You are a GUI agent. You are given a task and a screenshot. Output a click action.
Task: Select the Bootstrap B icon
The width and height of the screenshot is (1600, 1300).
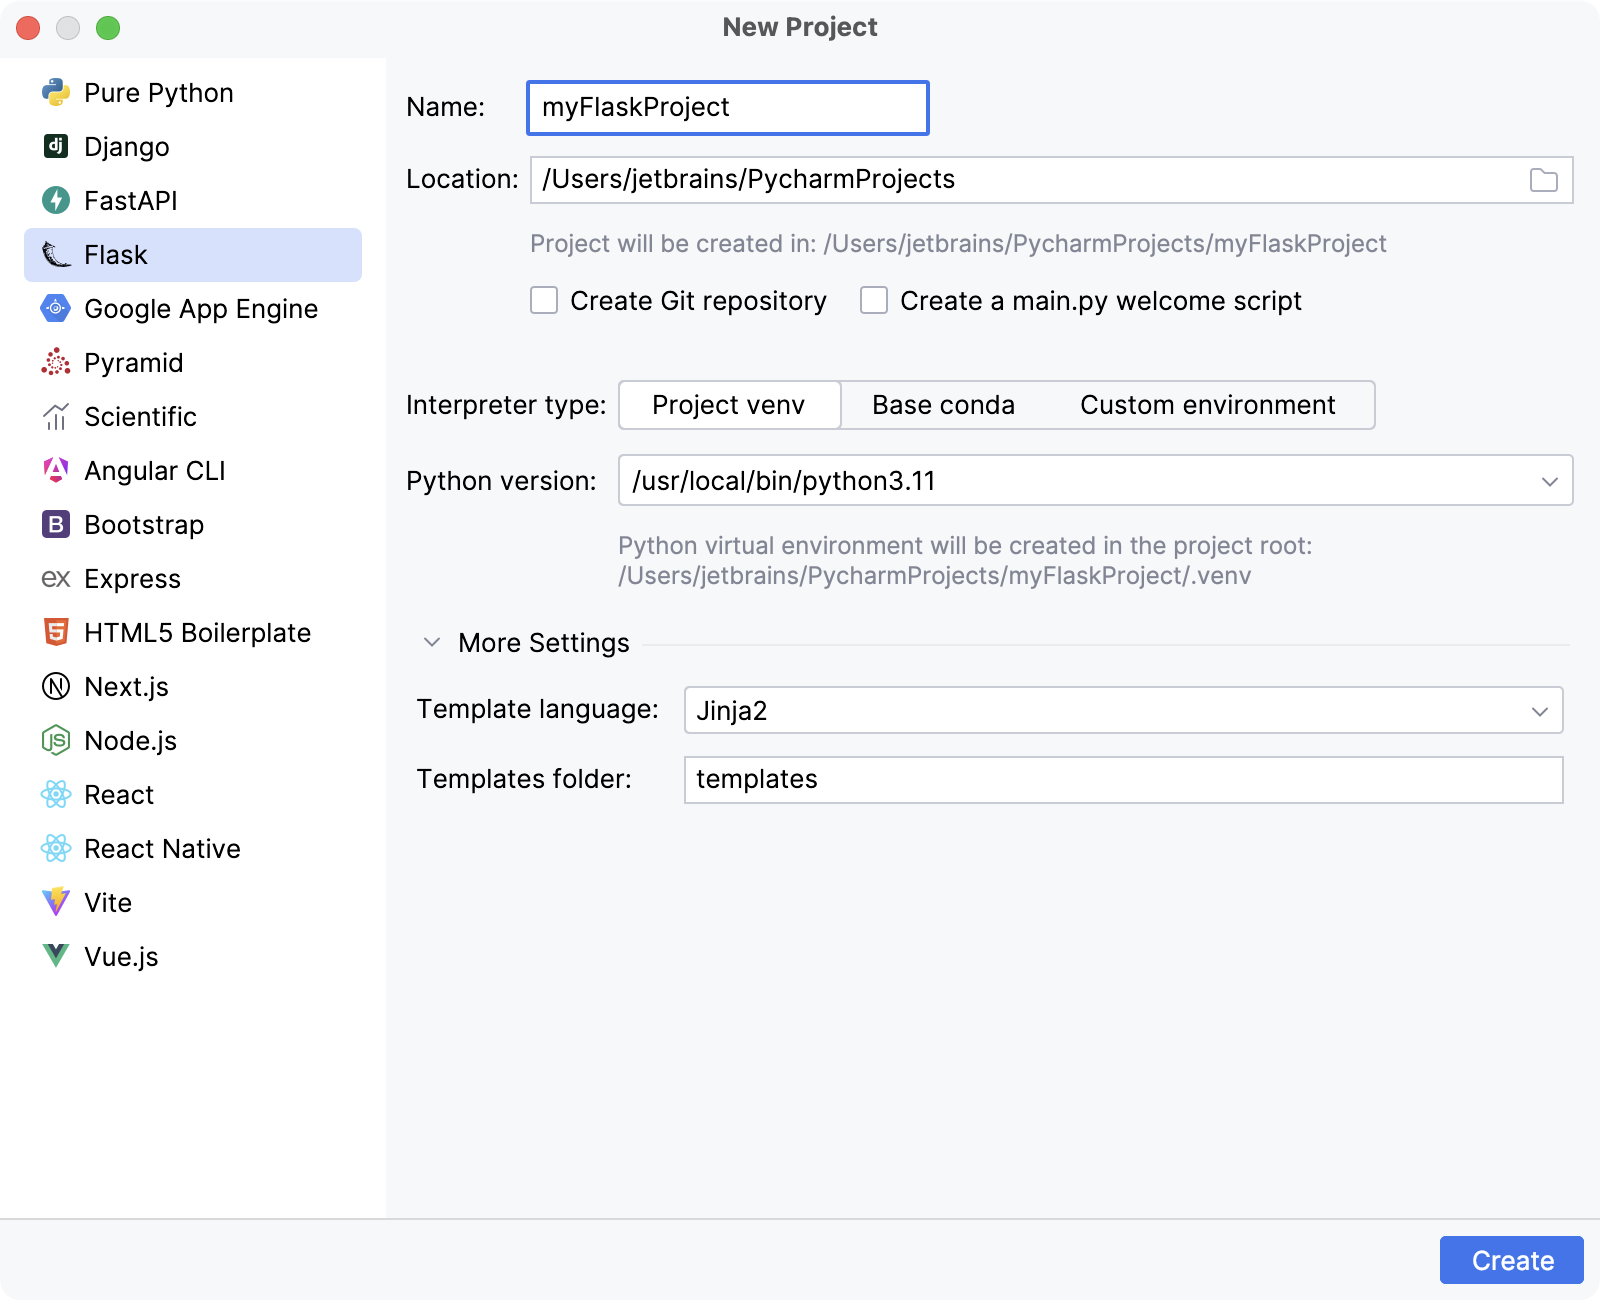(56, 525)
